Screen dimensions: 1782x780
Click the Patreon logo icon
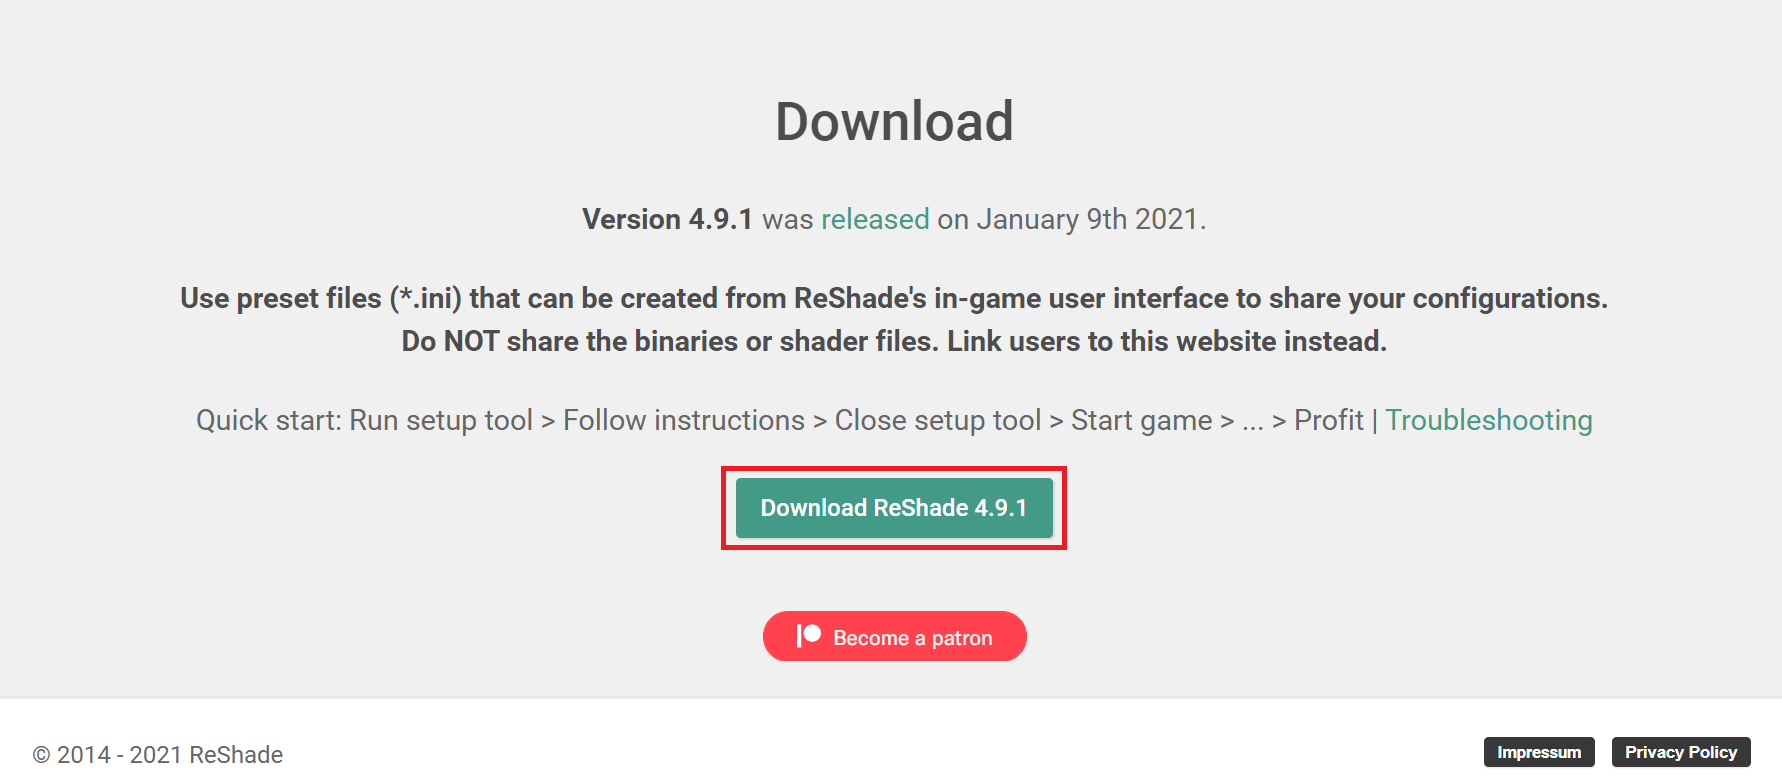click(x=808, y=636)
